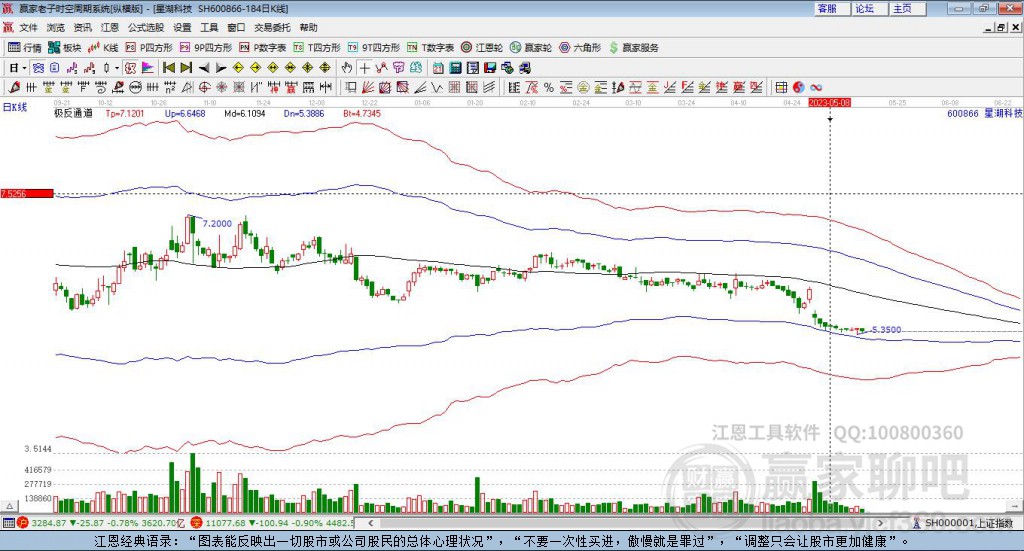1024x551 pixels.
Task: Click the save floppy disk icon
Action: click(x=490, y=68)
